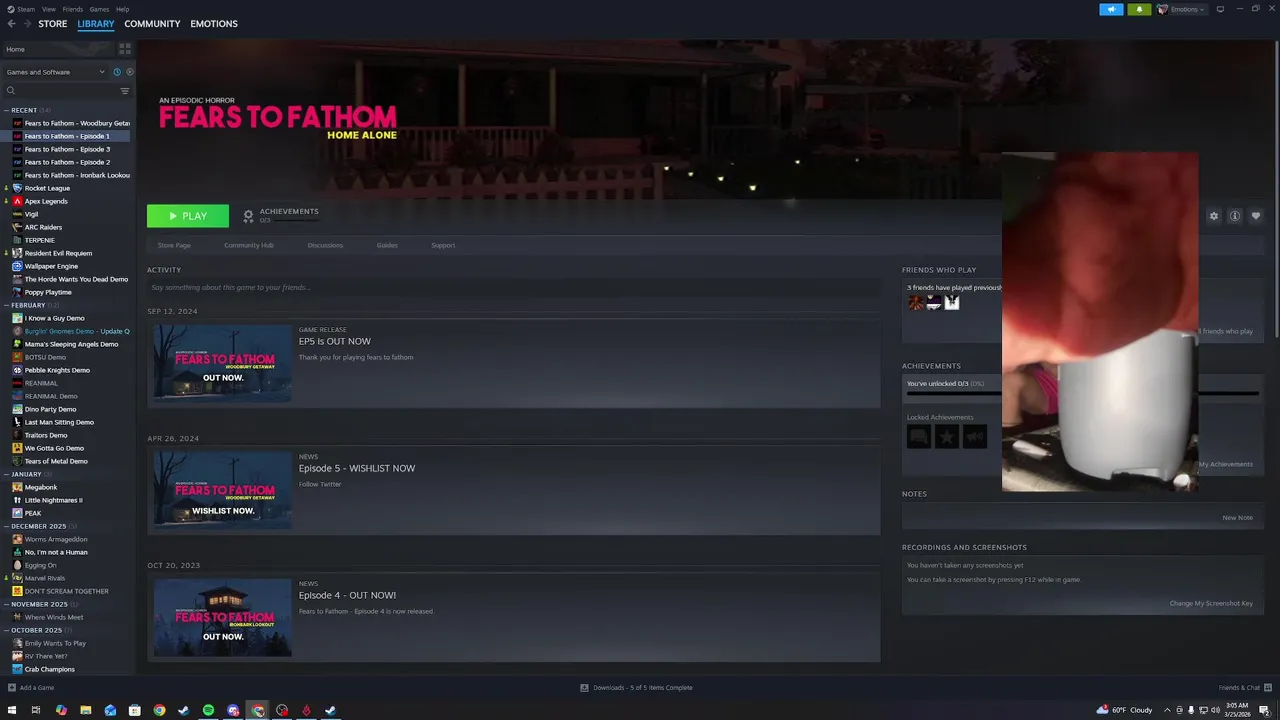Expand the Games and Software dropdown
The image size is (1280, 720).
pos(55,72)
